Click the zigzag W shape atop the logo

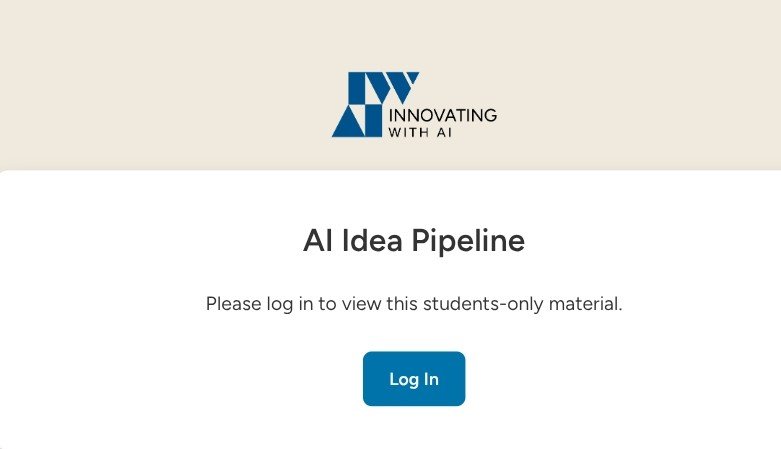pos(393,87)
